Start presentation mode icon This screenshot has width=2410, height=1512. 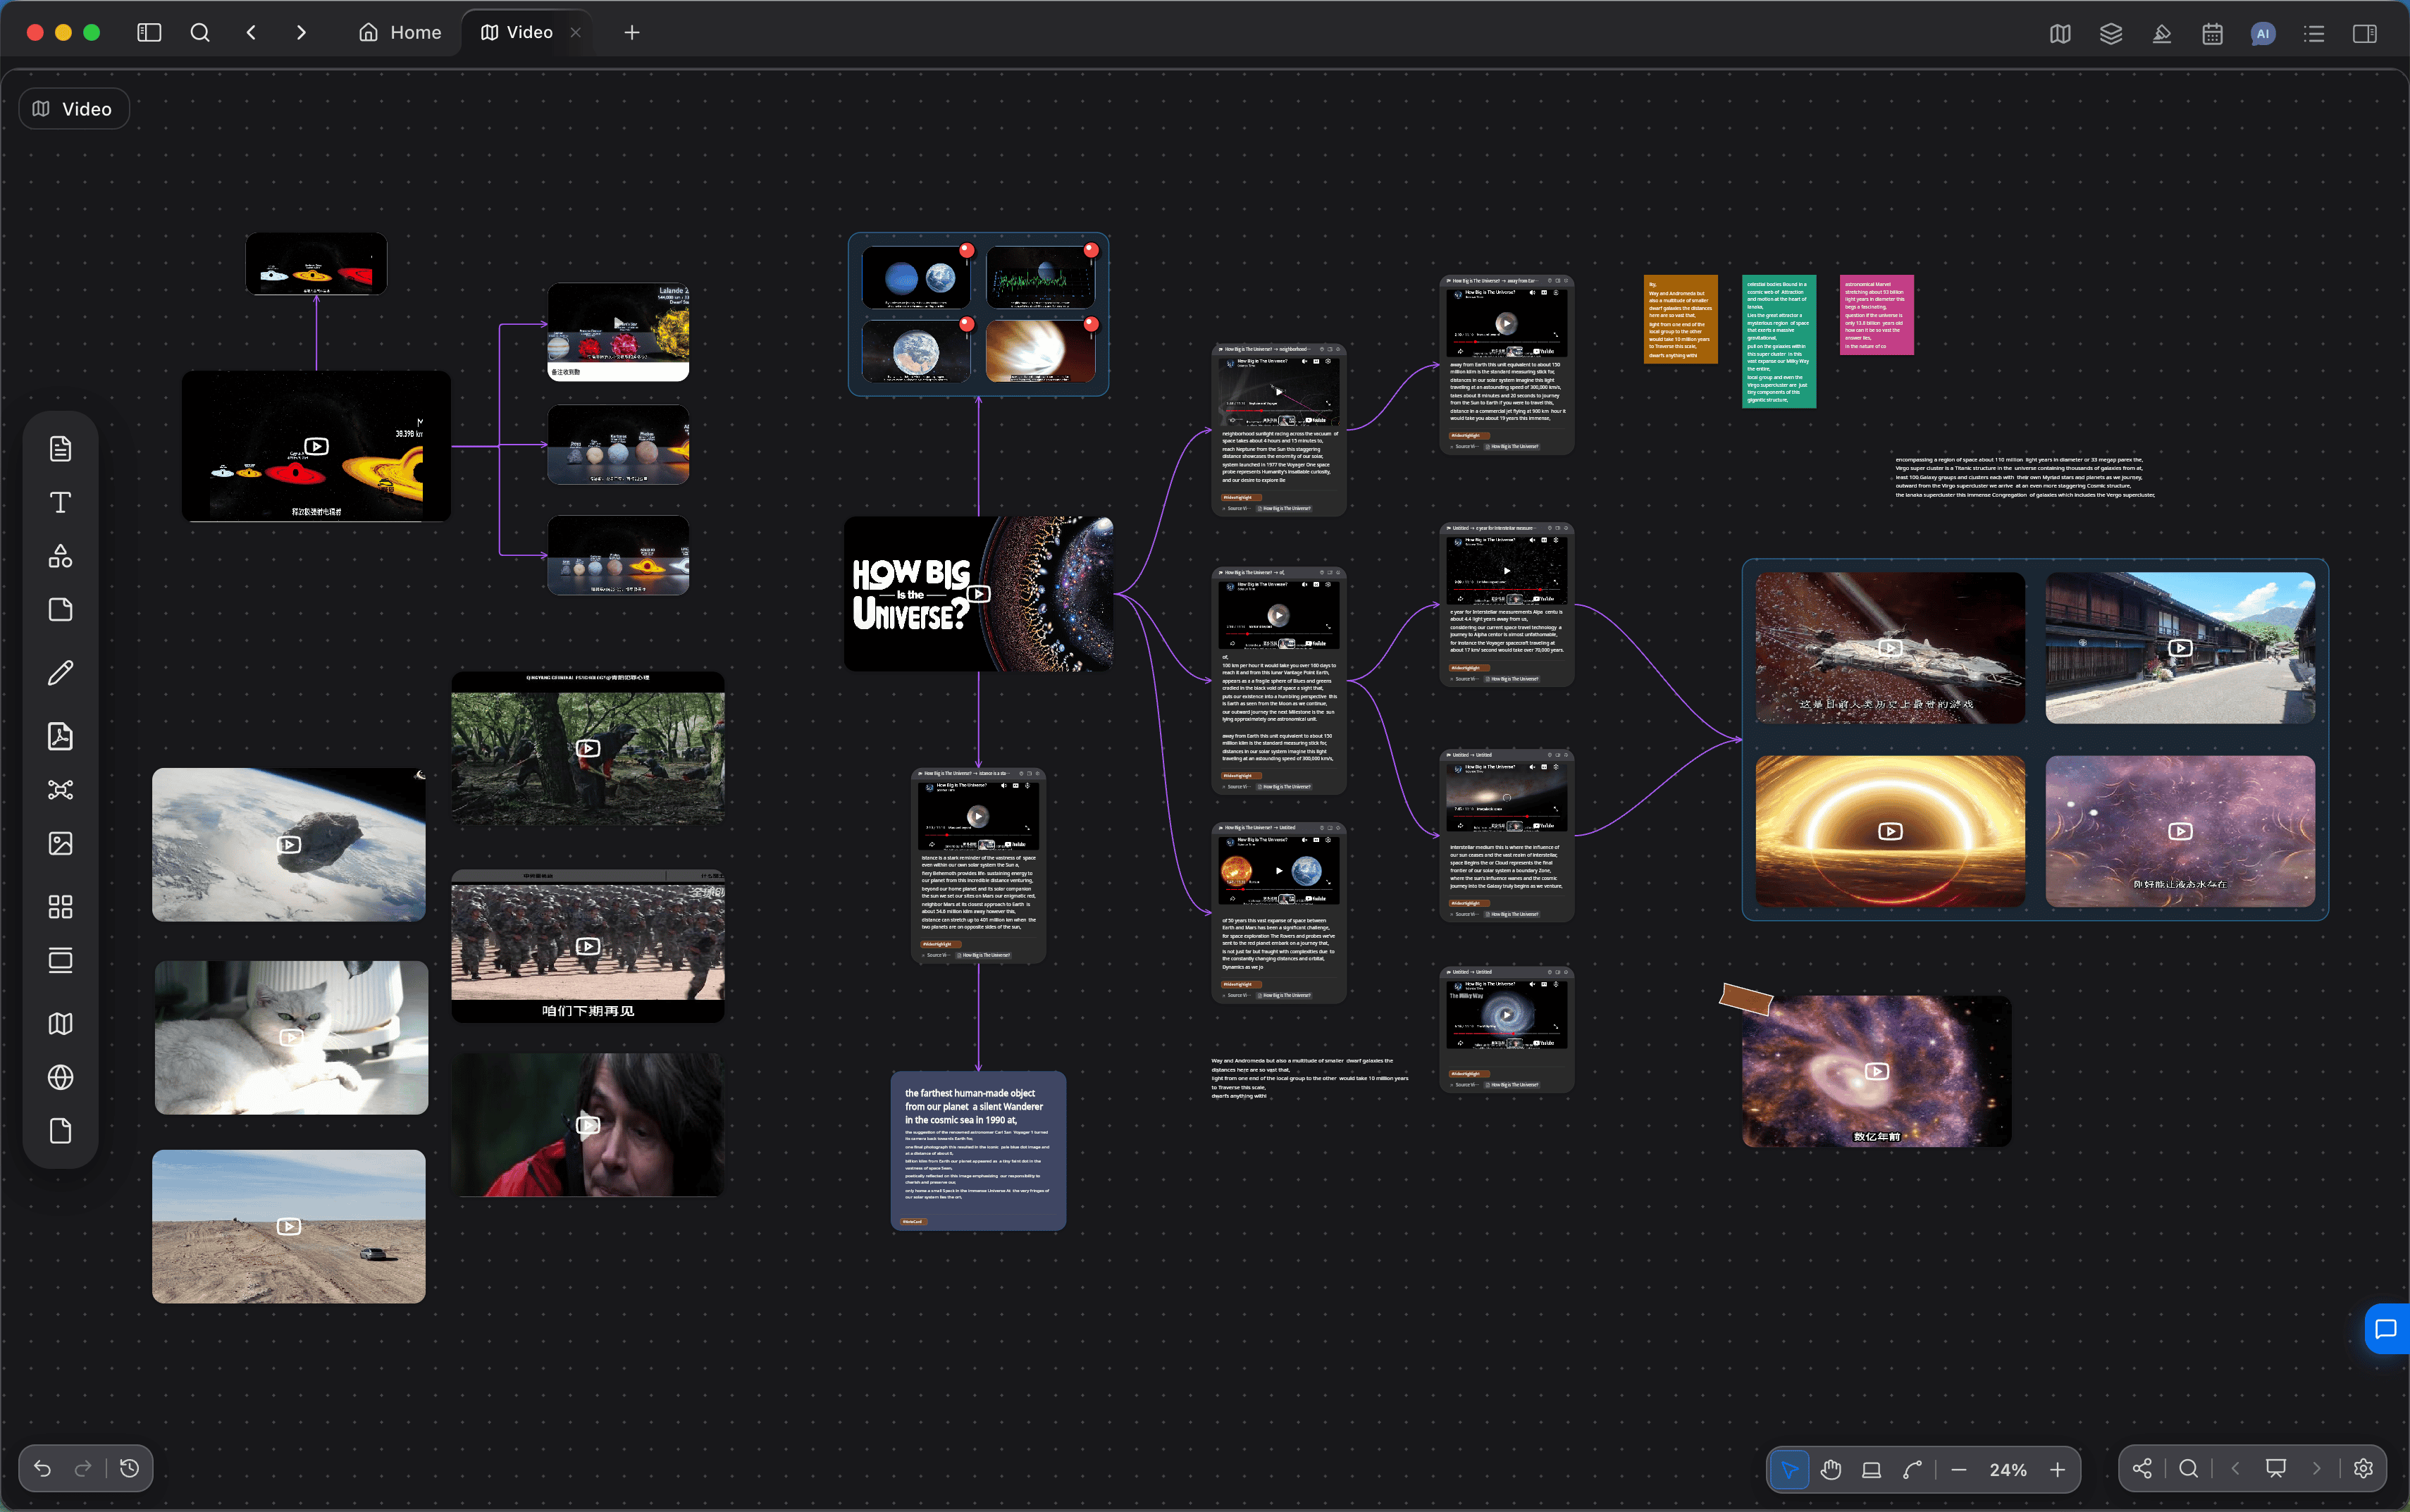point(2276,1468)
